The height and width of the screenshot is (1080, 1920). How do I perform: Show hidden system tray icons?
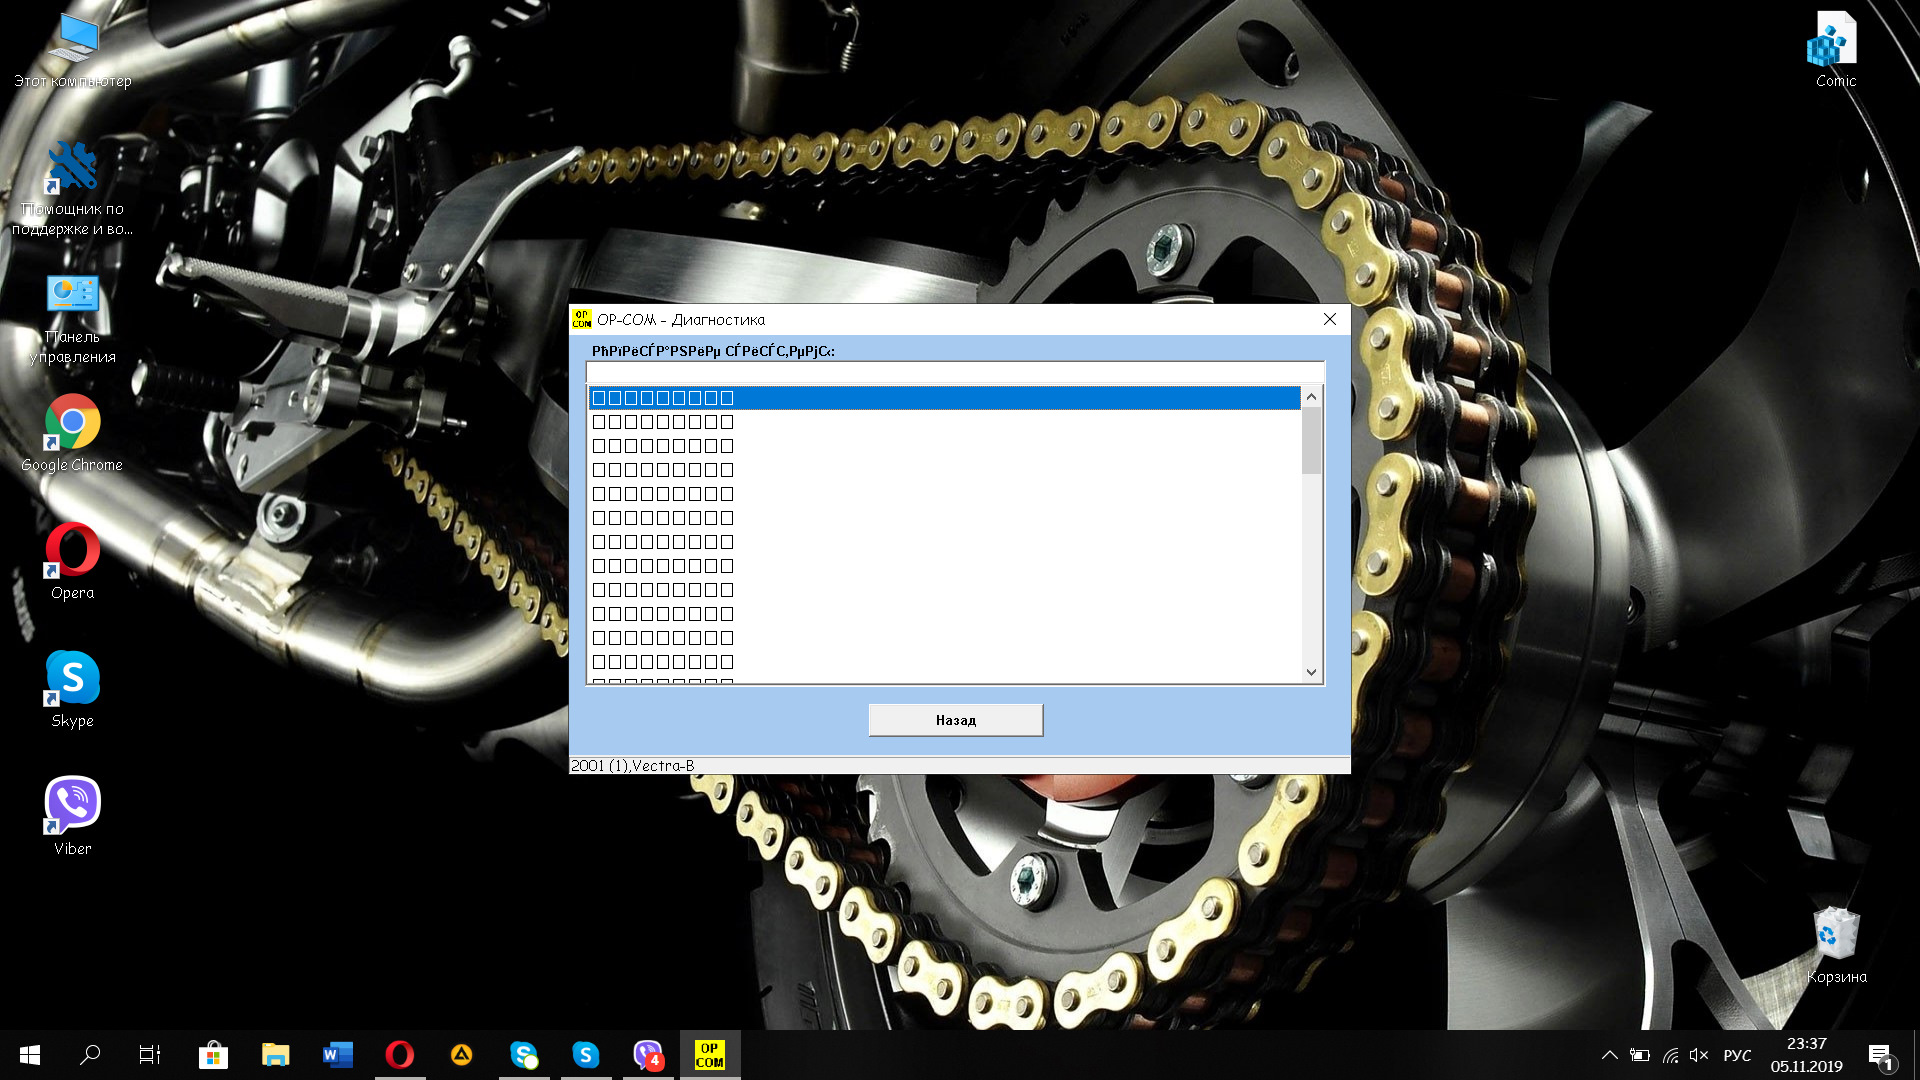pyautogui.click(x=1609, y=1055)
